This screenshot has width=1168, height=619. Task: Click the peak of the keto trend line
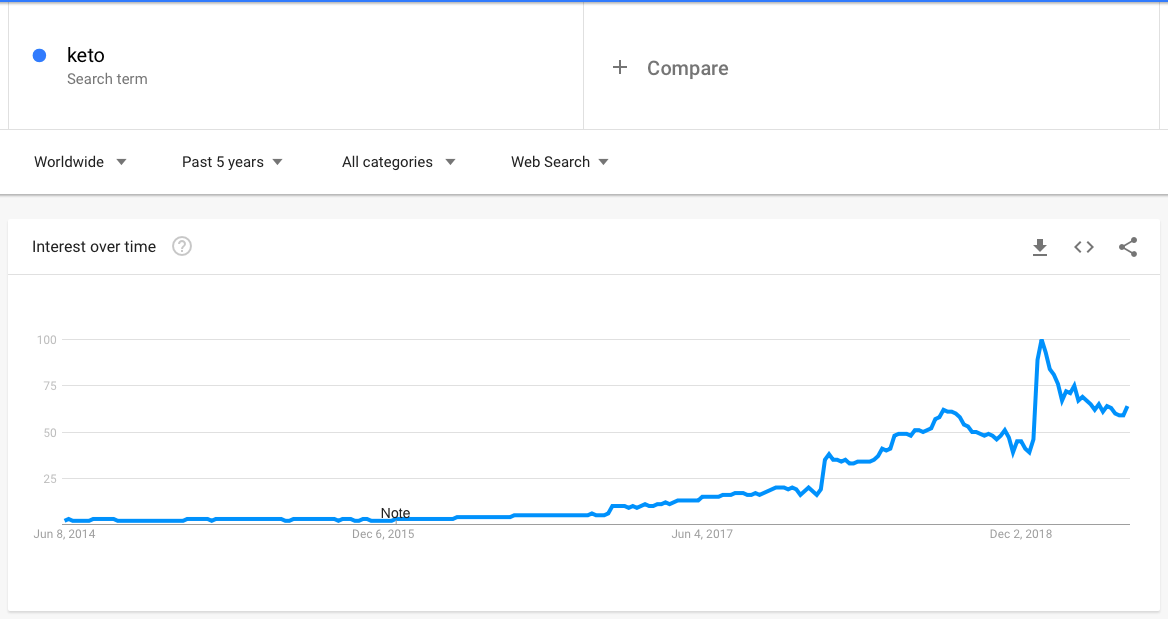point(1041,340)
